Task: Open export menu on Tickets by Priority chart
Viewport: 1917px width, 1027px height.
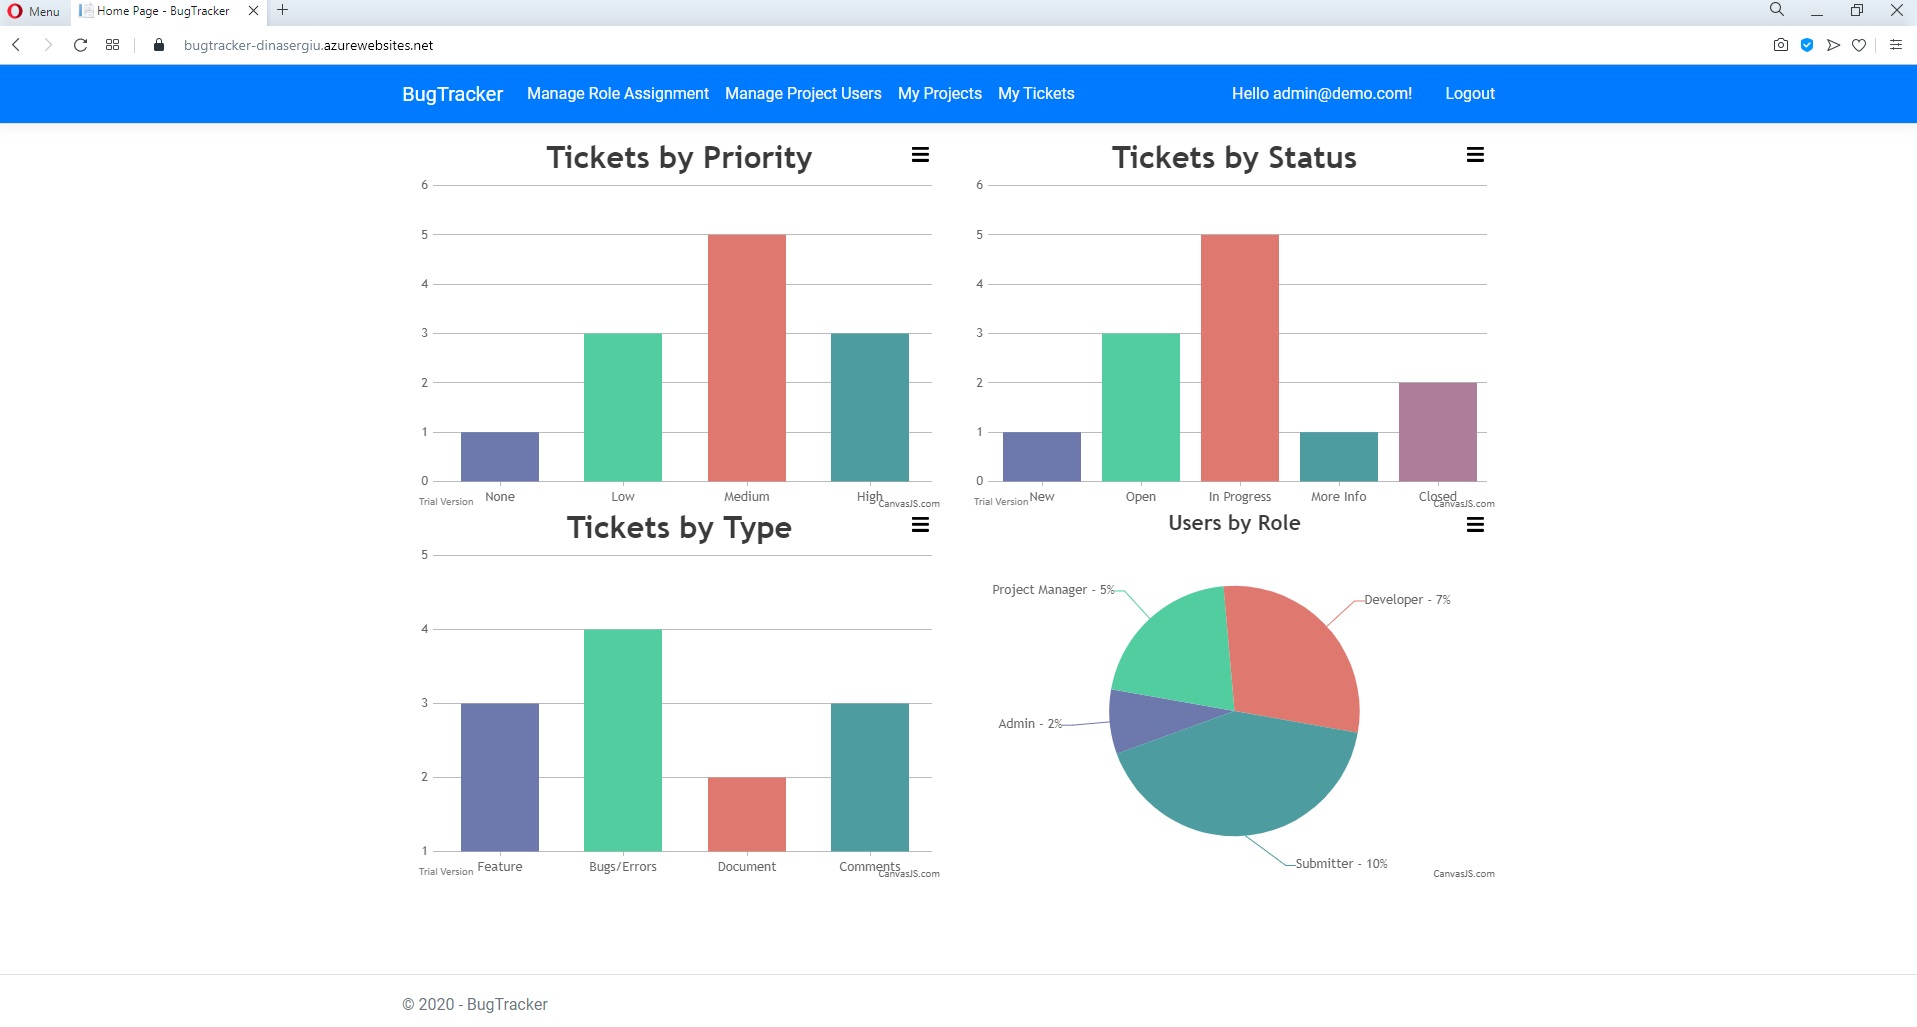Action: click(x=920, y=154)
